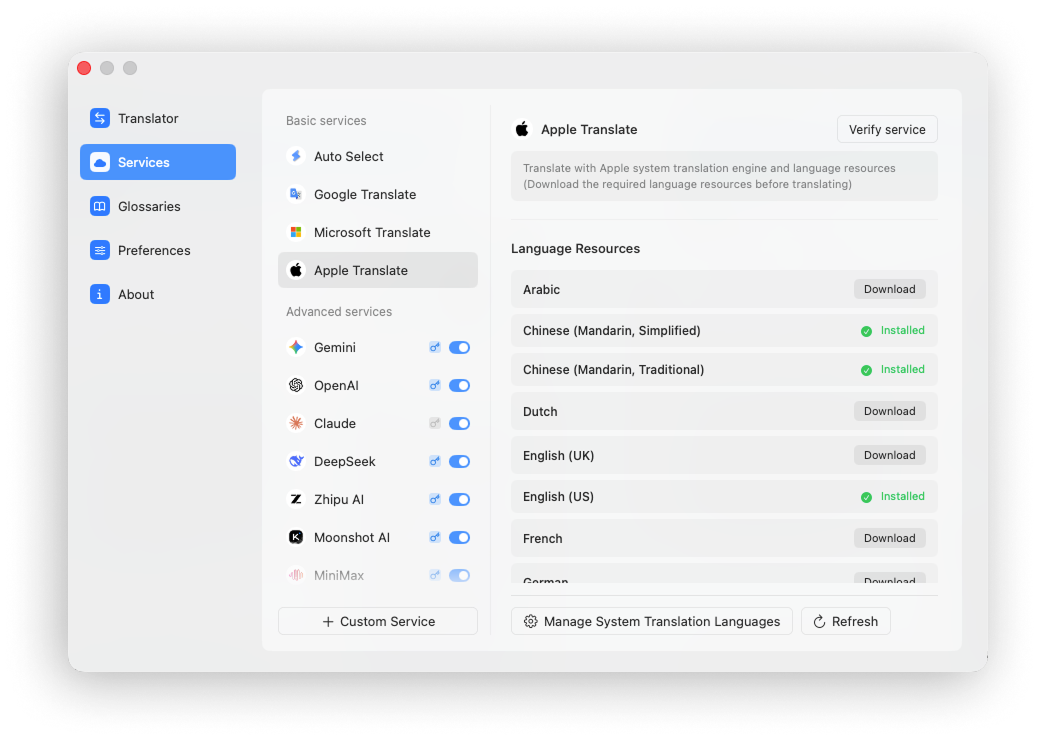The image size is (1040, 740).
Task: Toggle the Zhipu AI service switch
Action: pos(459,499)
